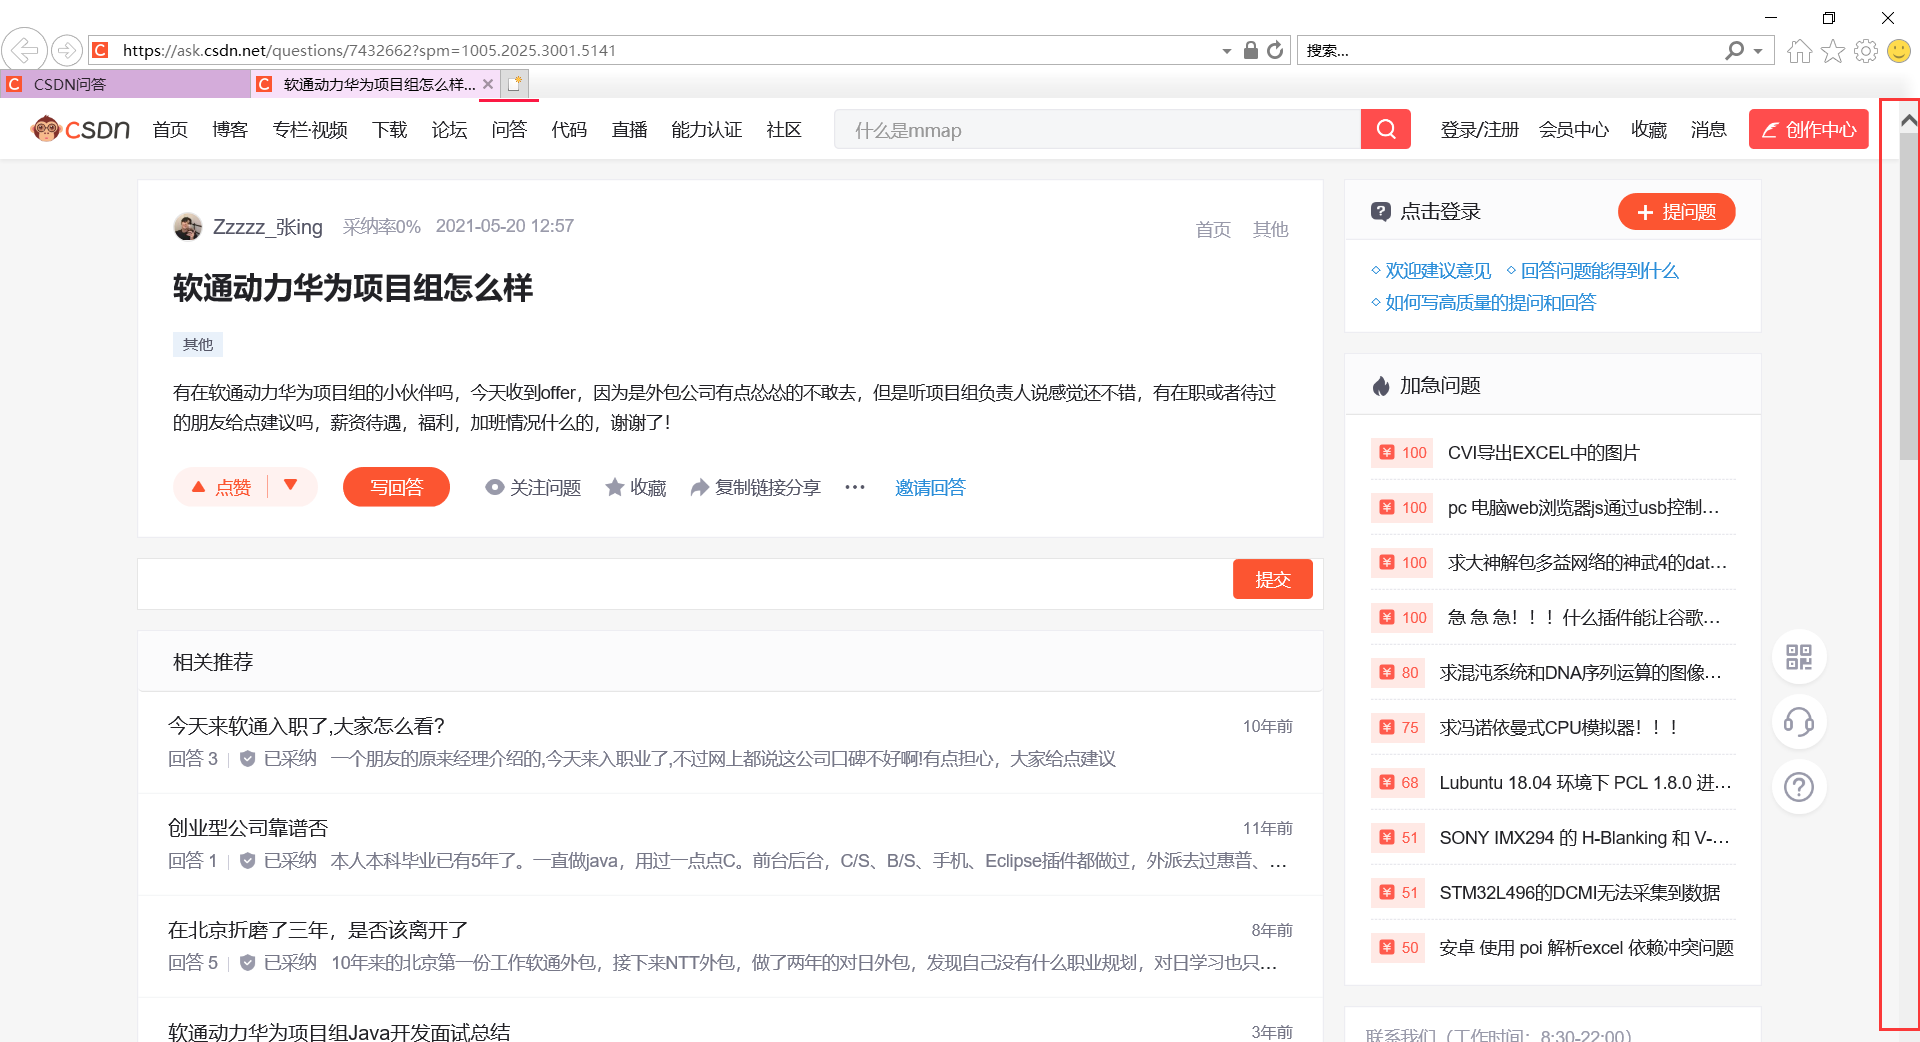Viewport: 1920px width, 1042px height.
Task: Click 消息 in the top bar
Action: (x=1709, y=129)
